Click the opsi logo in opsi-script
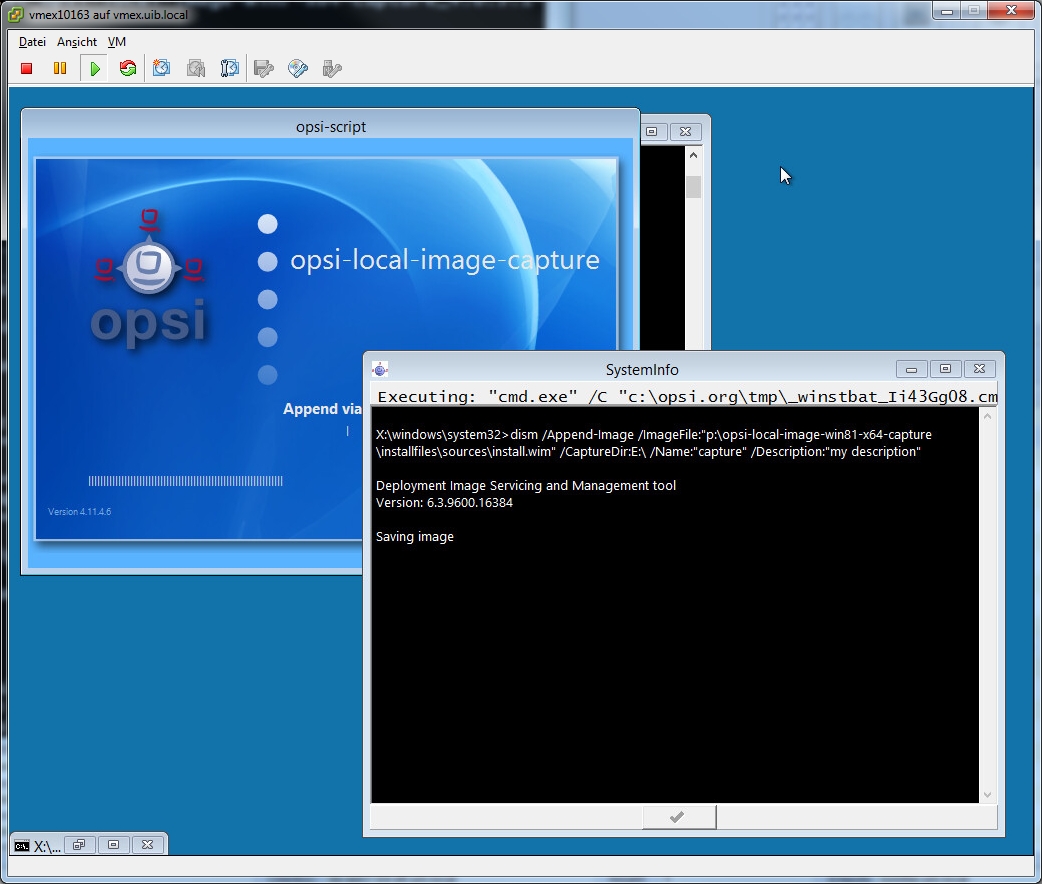 click(149, 278)
